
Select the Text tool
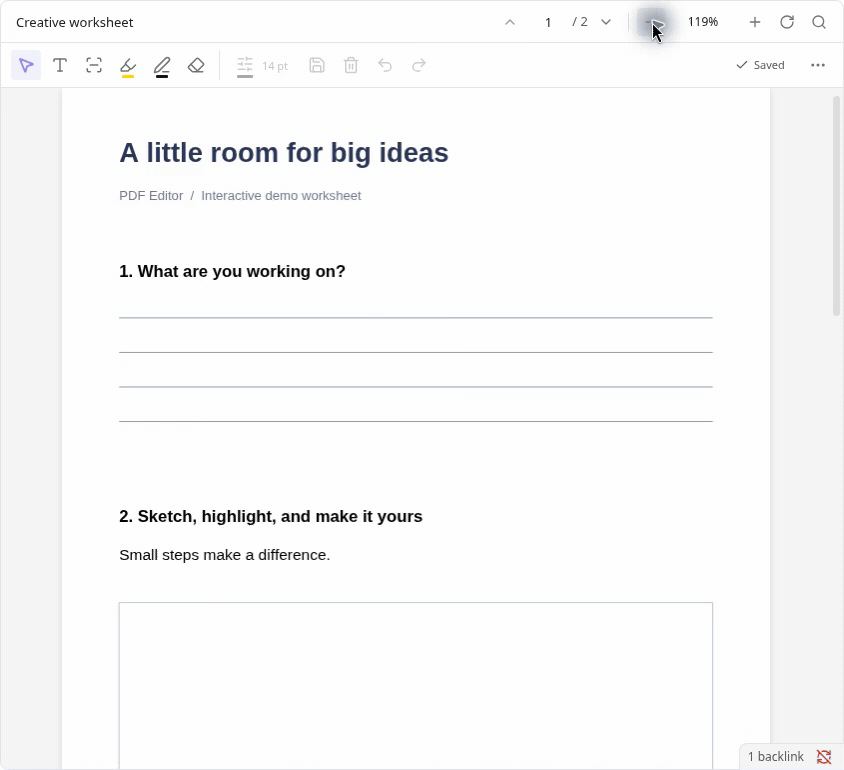click(60, 66)
